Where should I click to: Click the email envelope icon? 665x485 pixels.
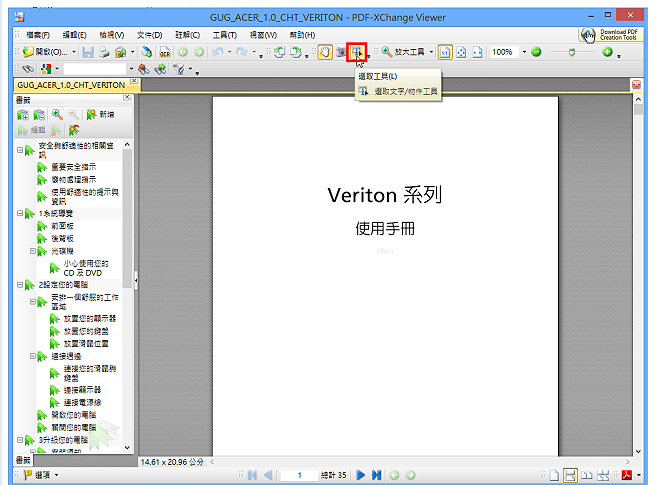(120, 52)
